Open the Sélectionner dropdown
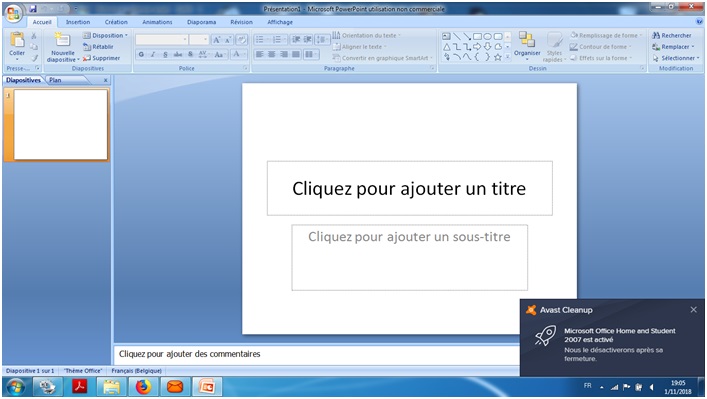The image size is (707, 399). coord(676,58)
